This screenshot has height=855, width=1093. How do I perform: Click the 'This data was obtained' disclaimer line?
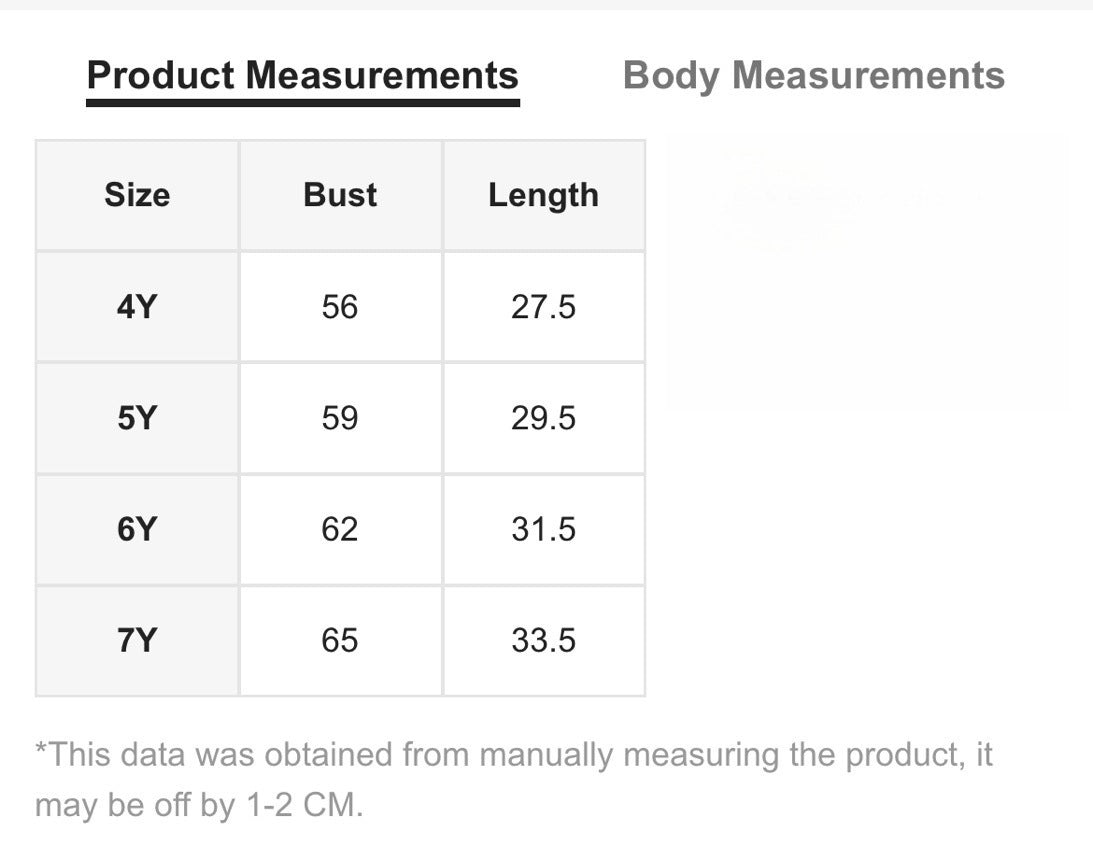514,755
